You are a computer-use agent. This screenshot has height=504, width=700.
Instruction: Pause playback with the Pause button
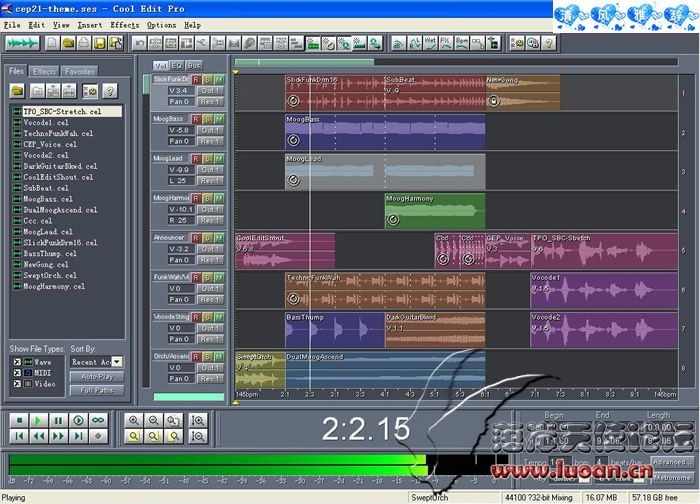[58, 420]
